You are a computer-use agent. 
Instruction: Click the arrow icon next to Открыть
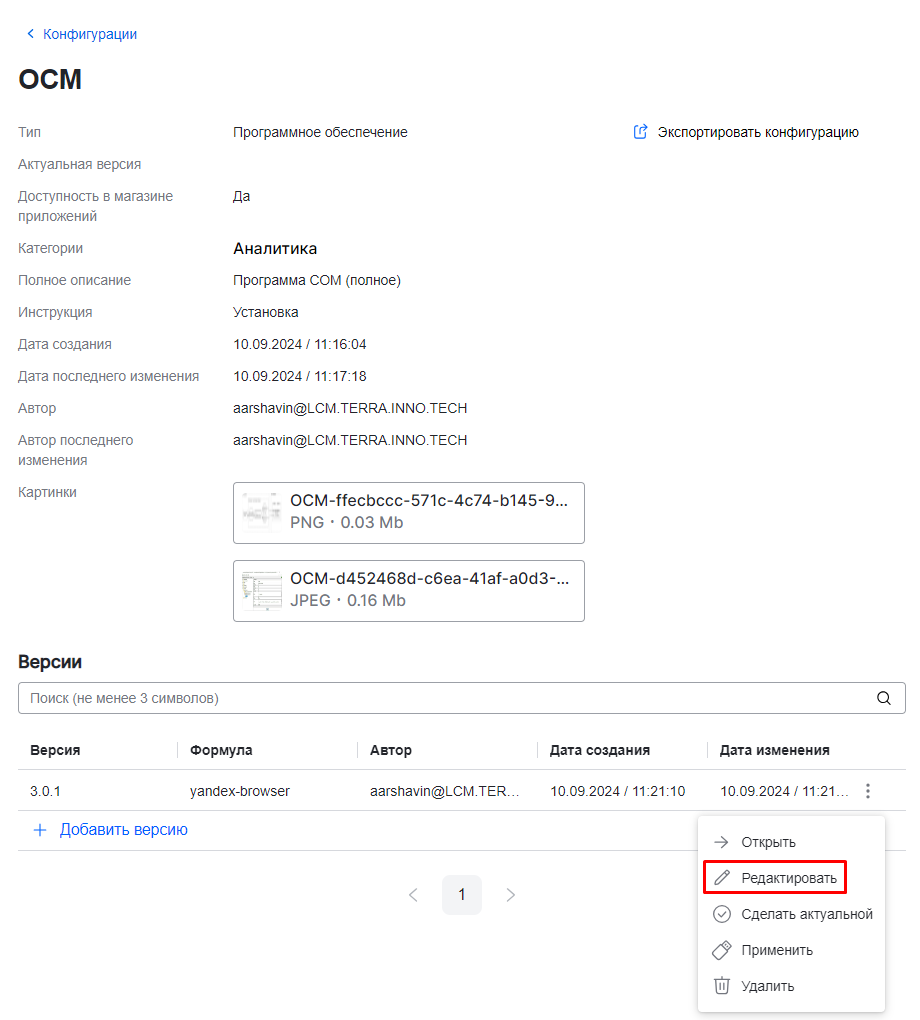[721, 842]
